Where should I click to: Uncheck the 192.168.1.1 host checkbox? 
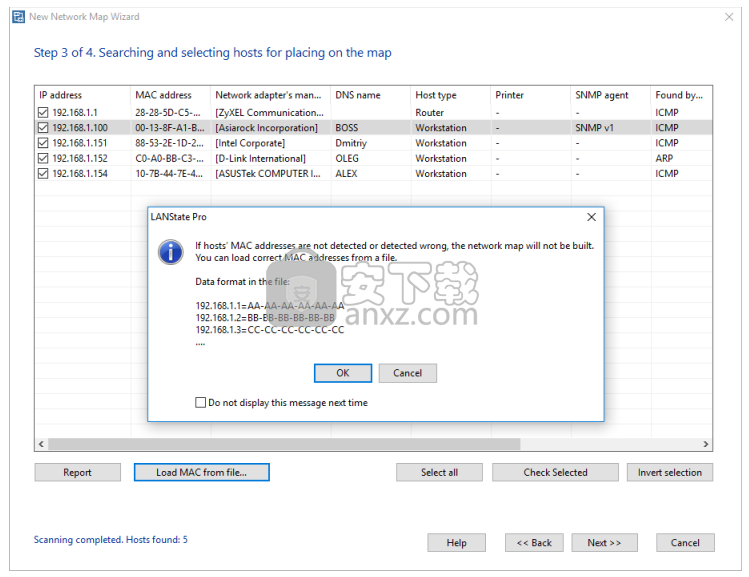pos(42,113)
